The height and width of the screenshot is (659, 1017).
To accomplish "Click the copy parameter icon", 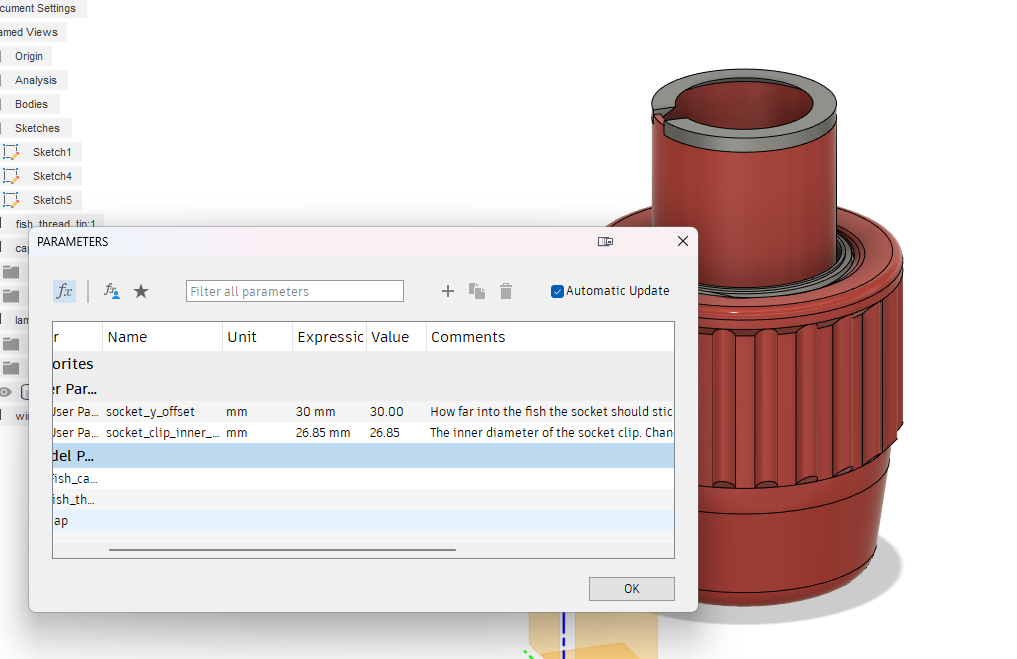I will tap(477, 291).
